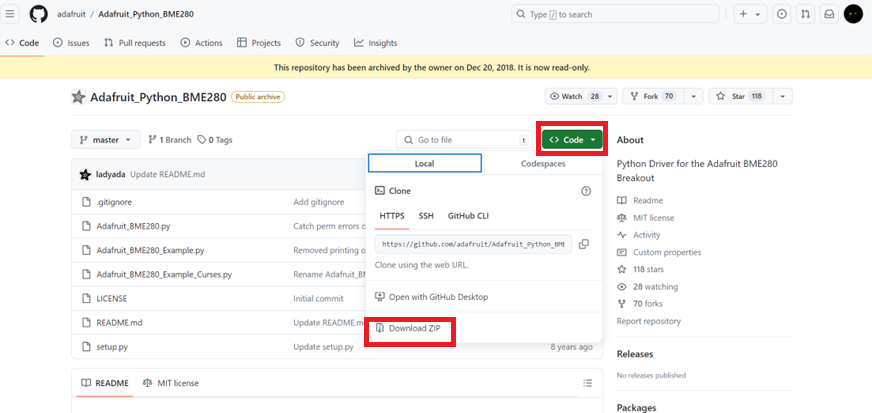This screenshot has width=872, height=413.
Task: Click the plus create-new button
Action: point(744,14)
